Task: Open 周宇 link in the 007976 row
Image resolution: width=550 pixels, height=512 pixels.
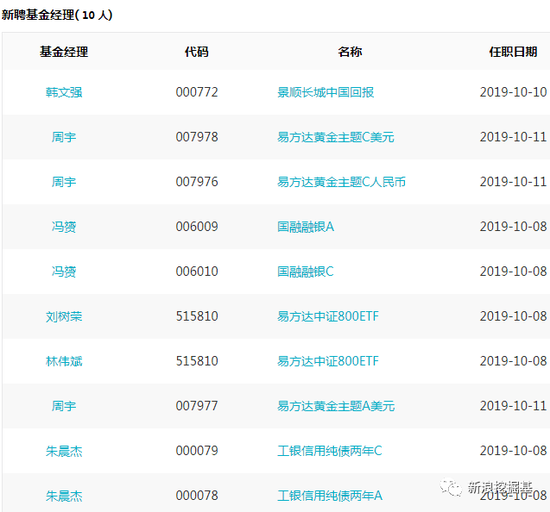Action: tap(64, 182)
